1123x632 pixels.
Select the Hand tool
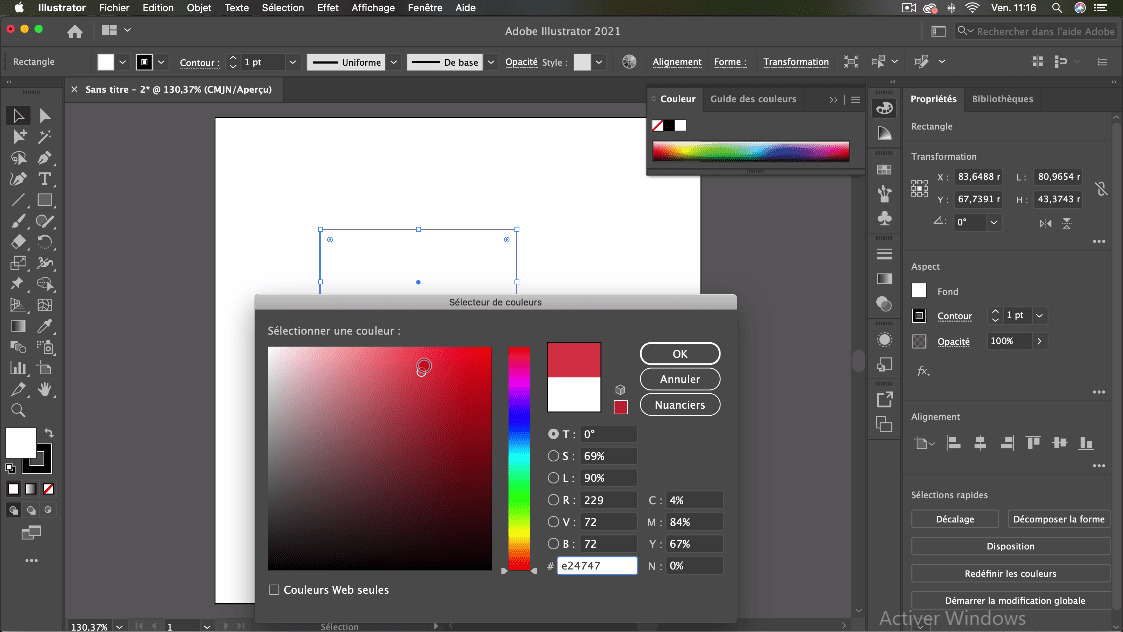point(45,389)
